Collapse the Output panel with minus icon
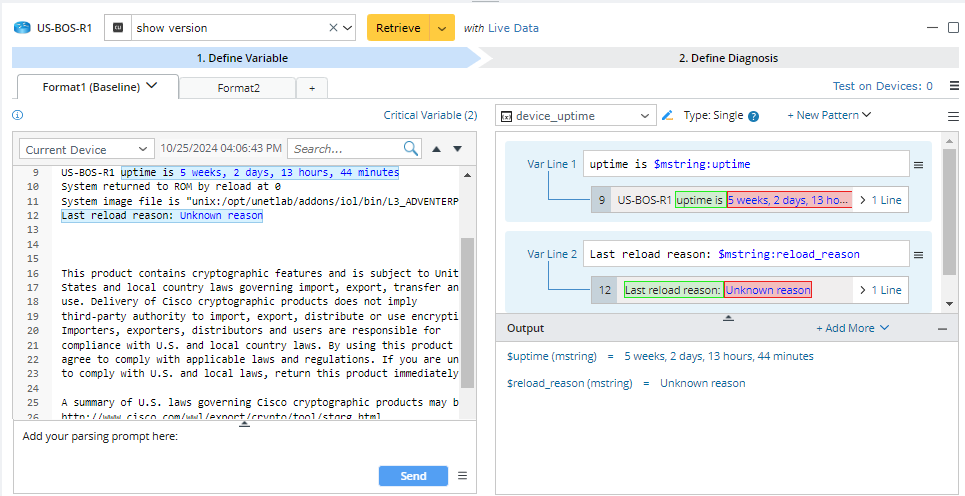Viewport: 965px width, 496px height. point(942,328)
